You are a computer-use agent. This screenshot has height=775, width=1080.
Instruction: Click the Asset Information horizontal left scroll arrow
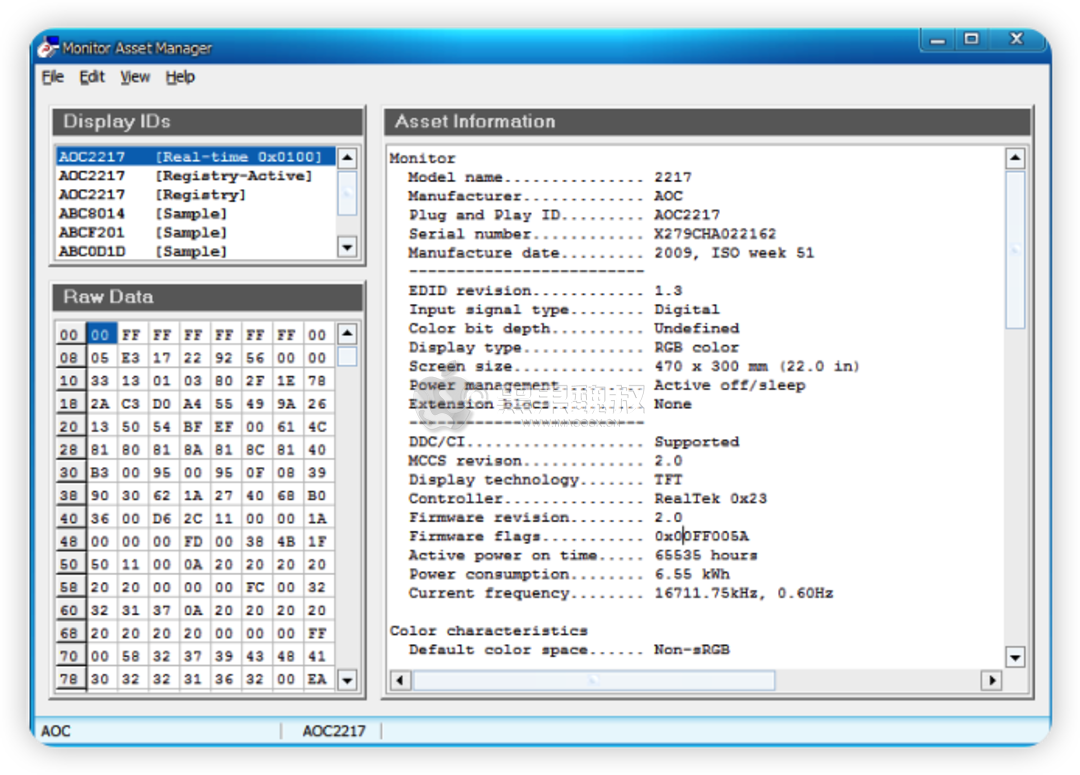point(399,680)
